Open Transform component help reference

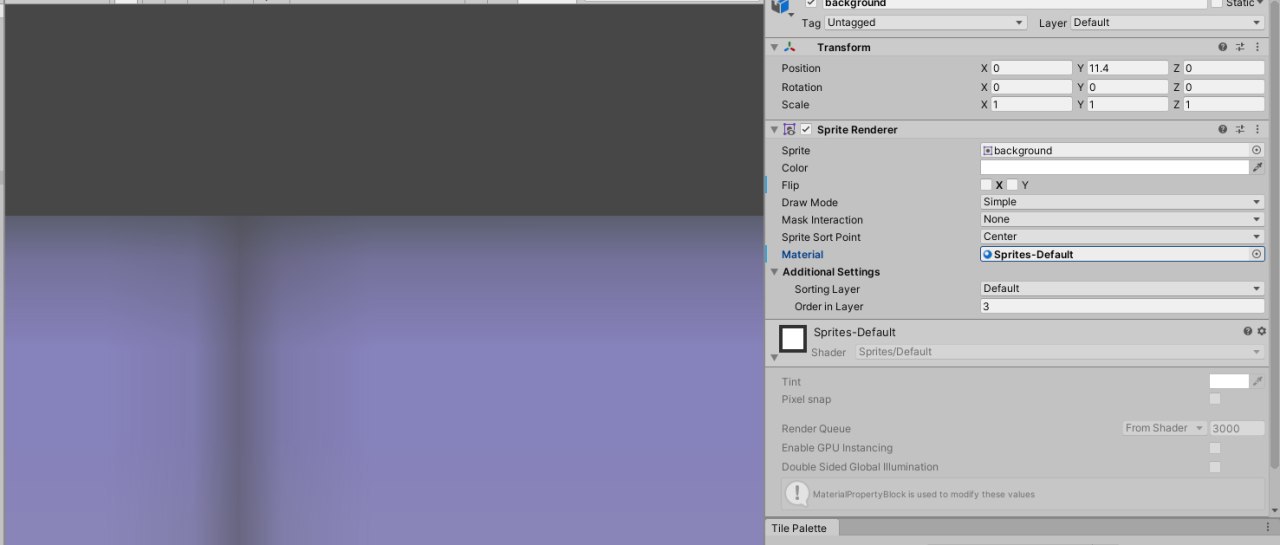pyautogui.click(x=1222, y=47)
